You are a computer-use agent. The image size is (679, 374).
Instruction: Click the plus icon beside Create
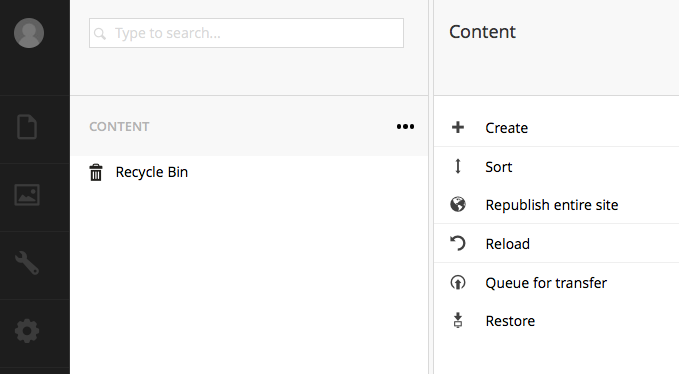(458, 127)
